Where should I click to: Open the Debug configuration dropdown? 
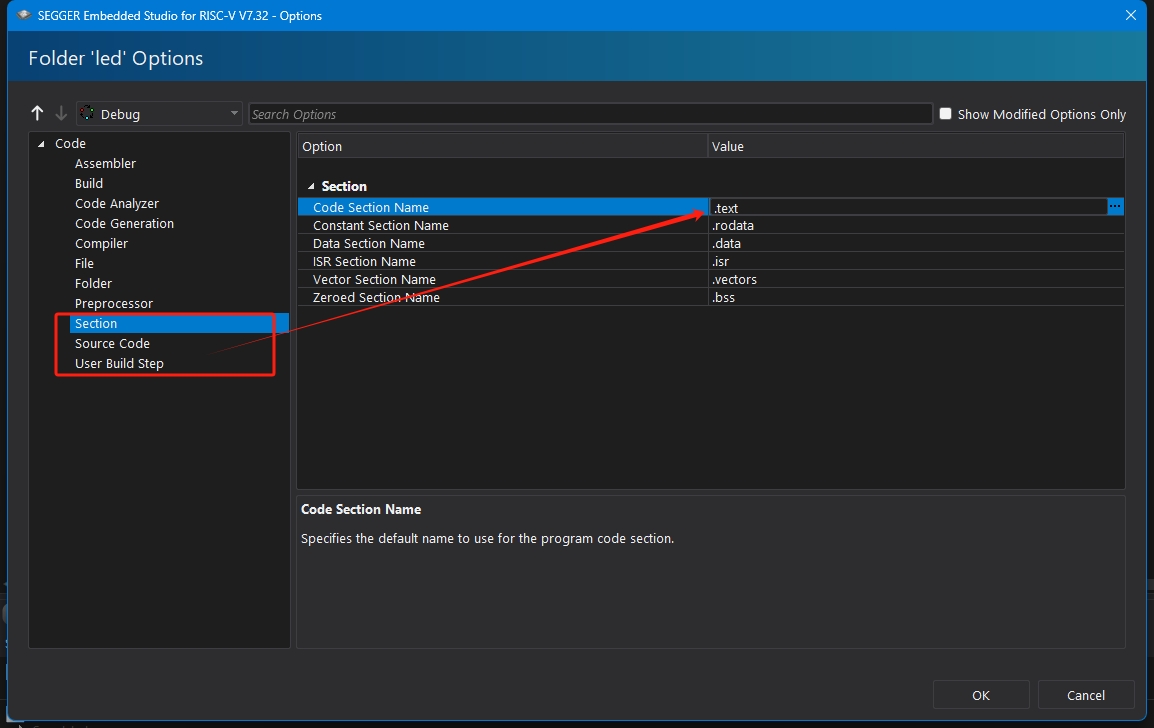(x=159, y=114)
